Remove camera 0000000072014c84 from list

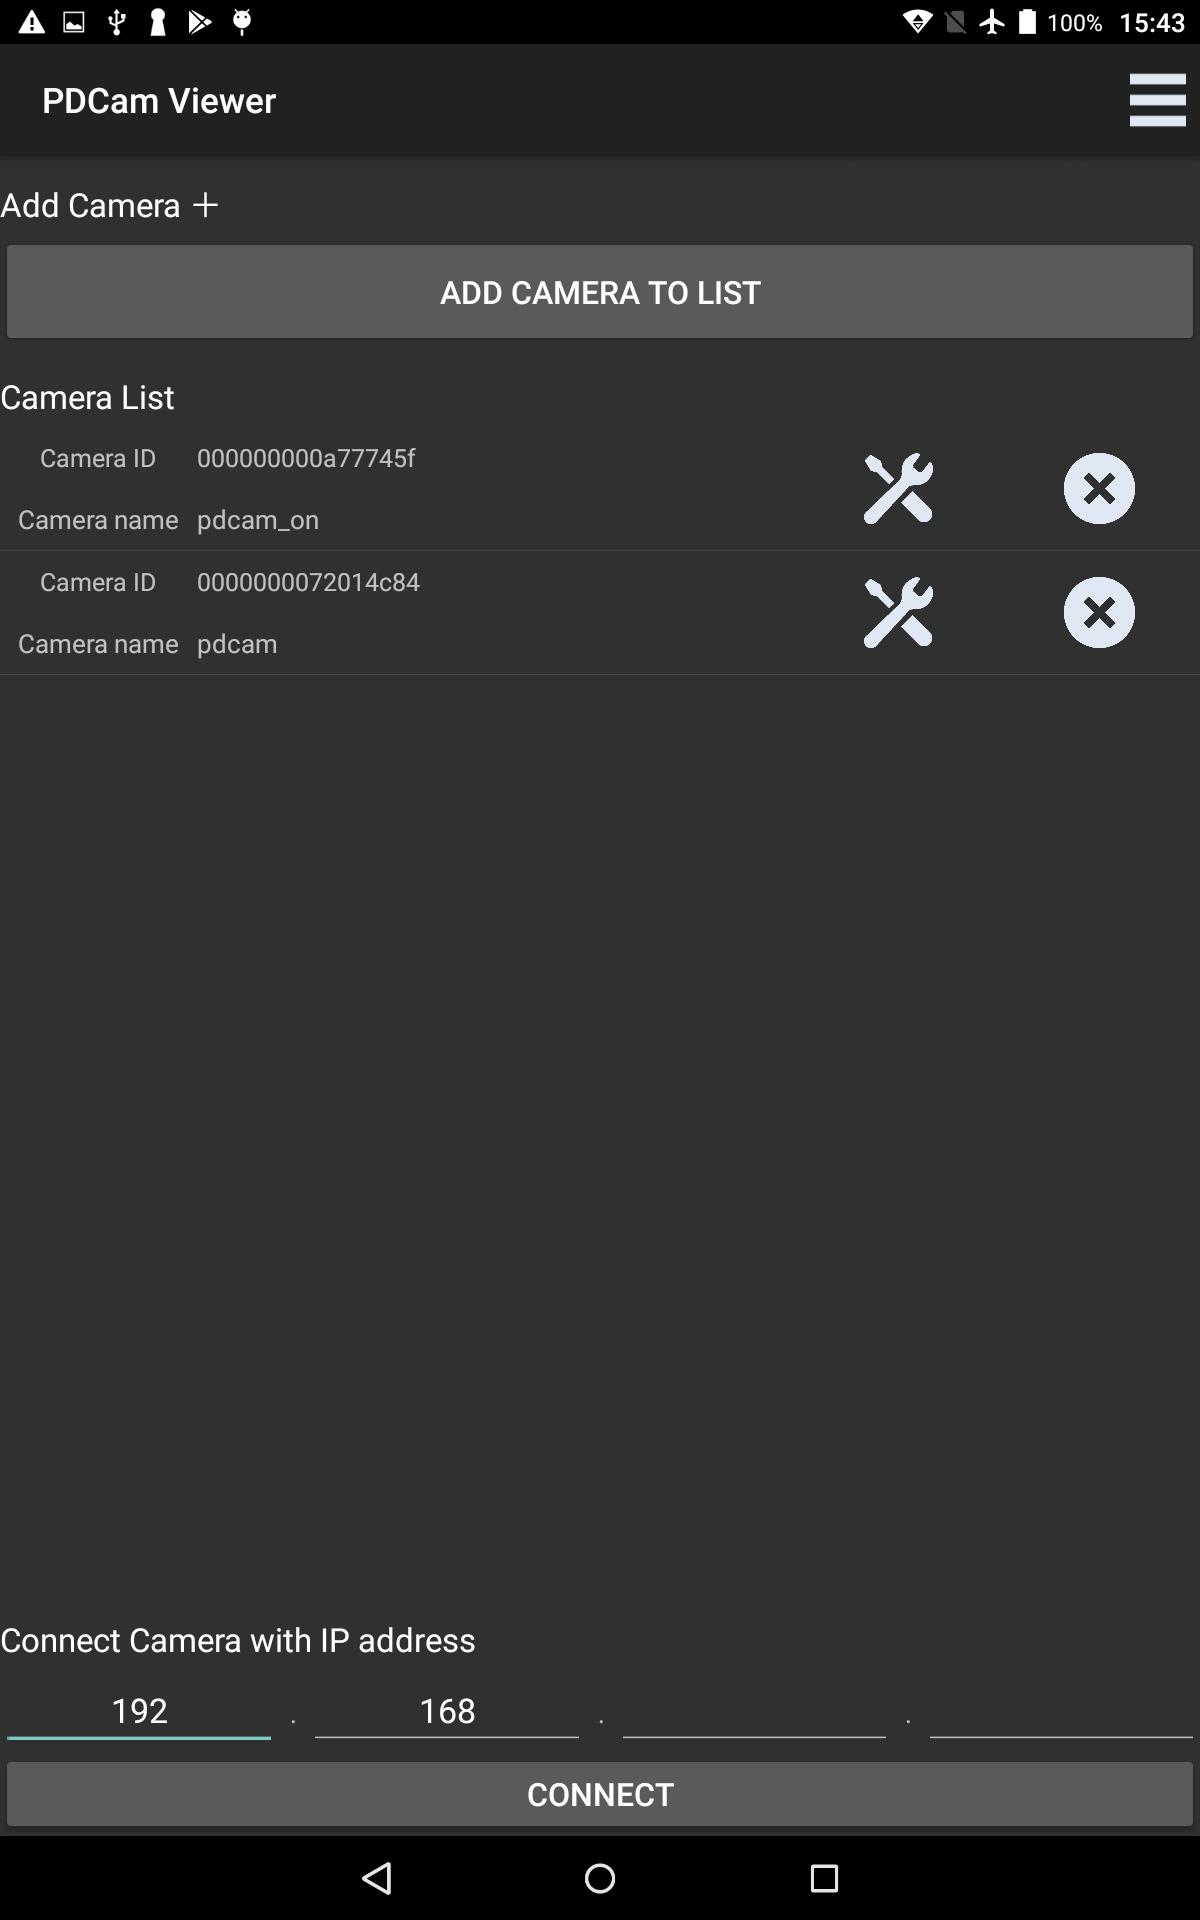(x=1098, y=613)
